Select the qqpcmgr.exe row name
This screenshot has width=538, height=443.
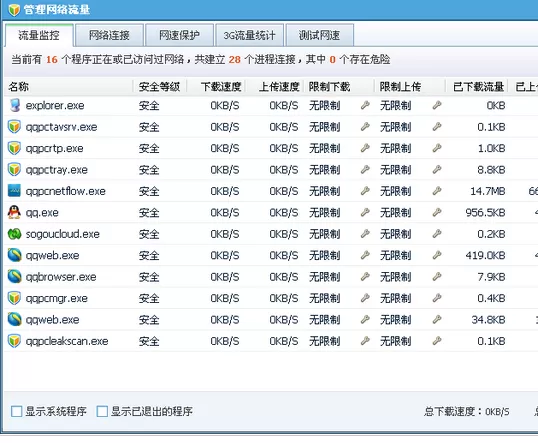(57, 299)
